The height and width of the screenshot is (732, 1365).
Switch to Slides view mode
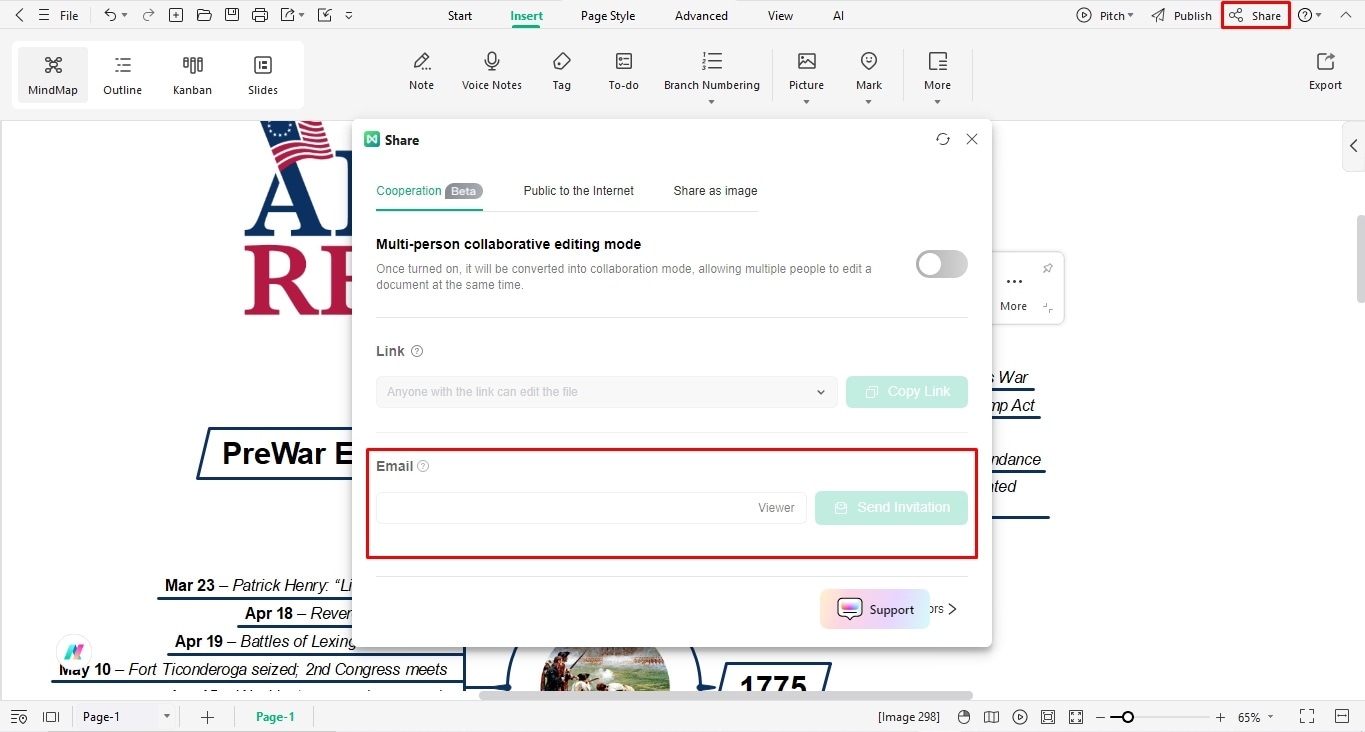click(263, 75)
